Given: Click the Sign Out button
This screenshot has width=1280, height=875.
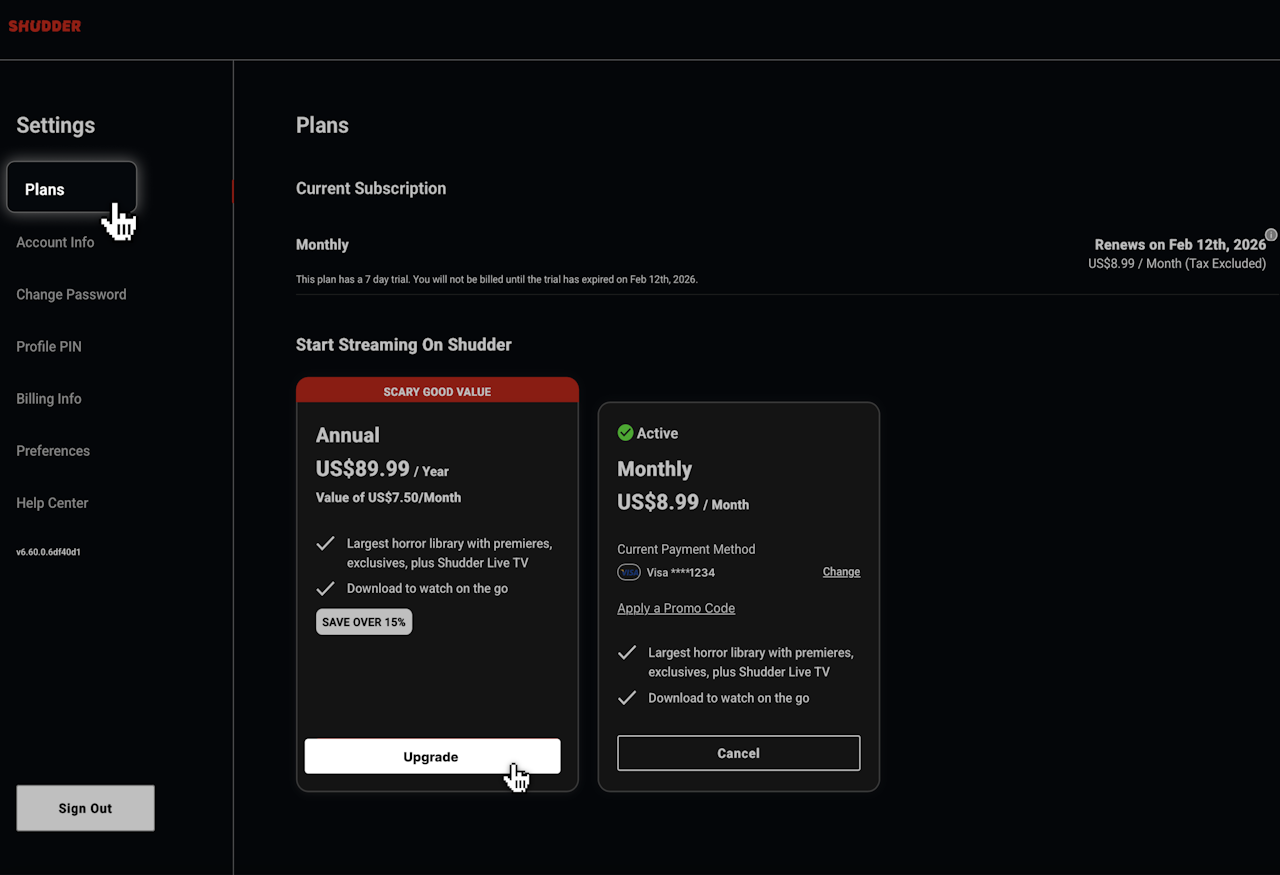Looking at the screenshot, I should coord(85,807).
